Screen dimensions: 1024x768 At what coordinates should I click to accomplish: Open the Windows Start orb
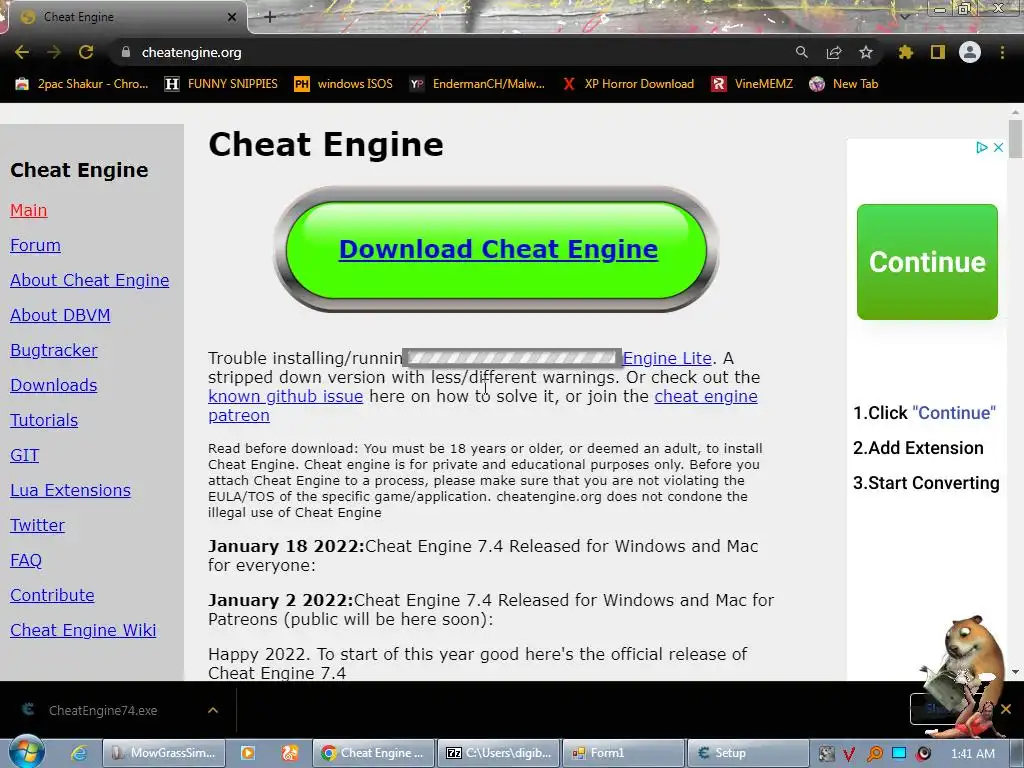coord(27,752)
